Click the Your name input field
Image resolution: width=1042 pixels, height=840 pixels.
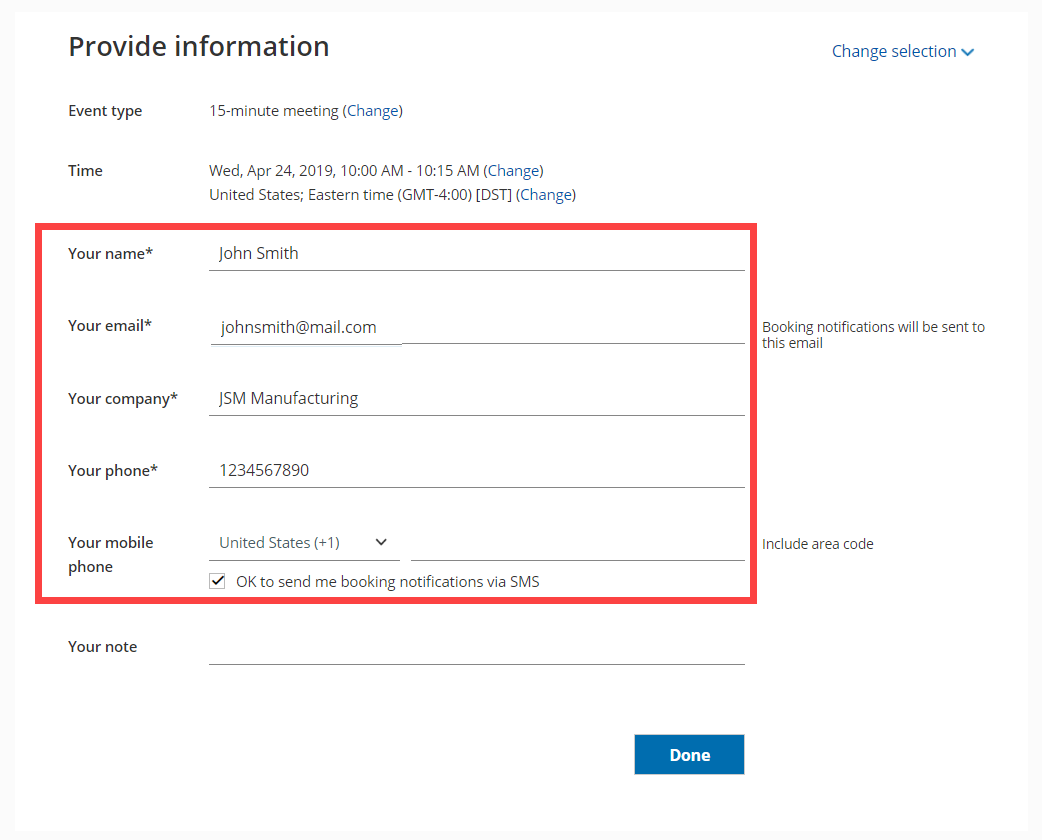point(476,254)
